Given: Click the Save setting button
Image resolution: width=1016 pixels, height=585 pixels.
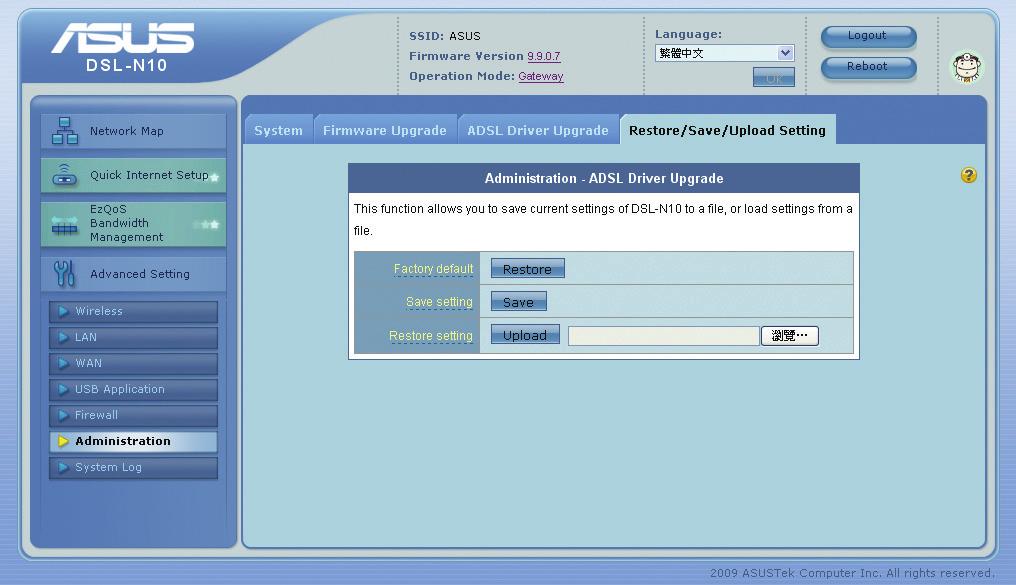Looking at the screenshot, I should [518, 302].
